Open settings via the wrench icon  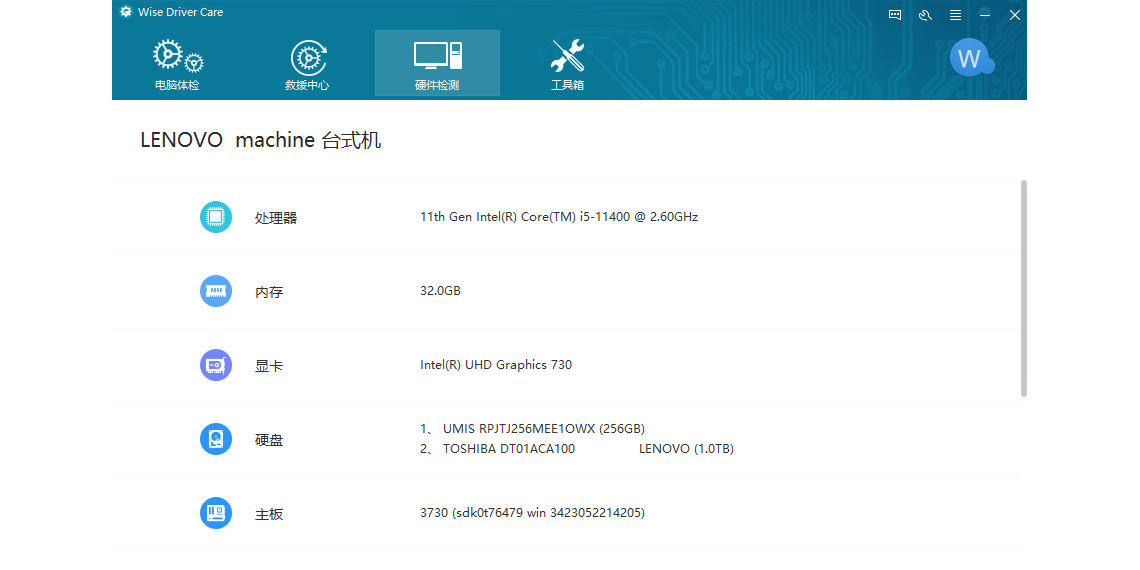tap(925, 14)
